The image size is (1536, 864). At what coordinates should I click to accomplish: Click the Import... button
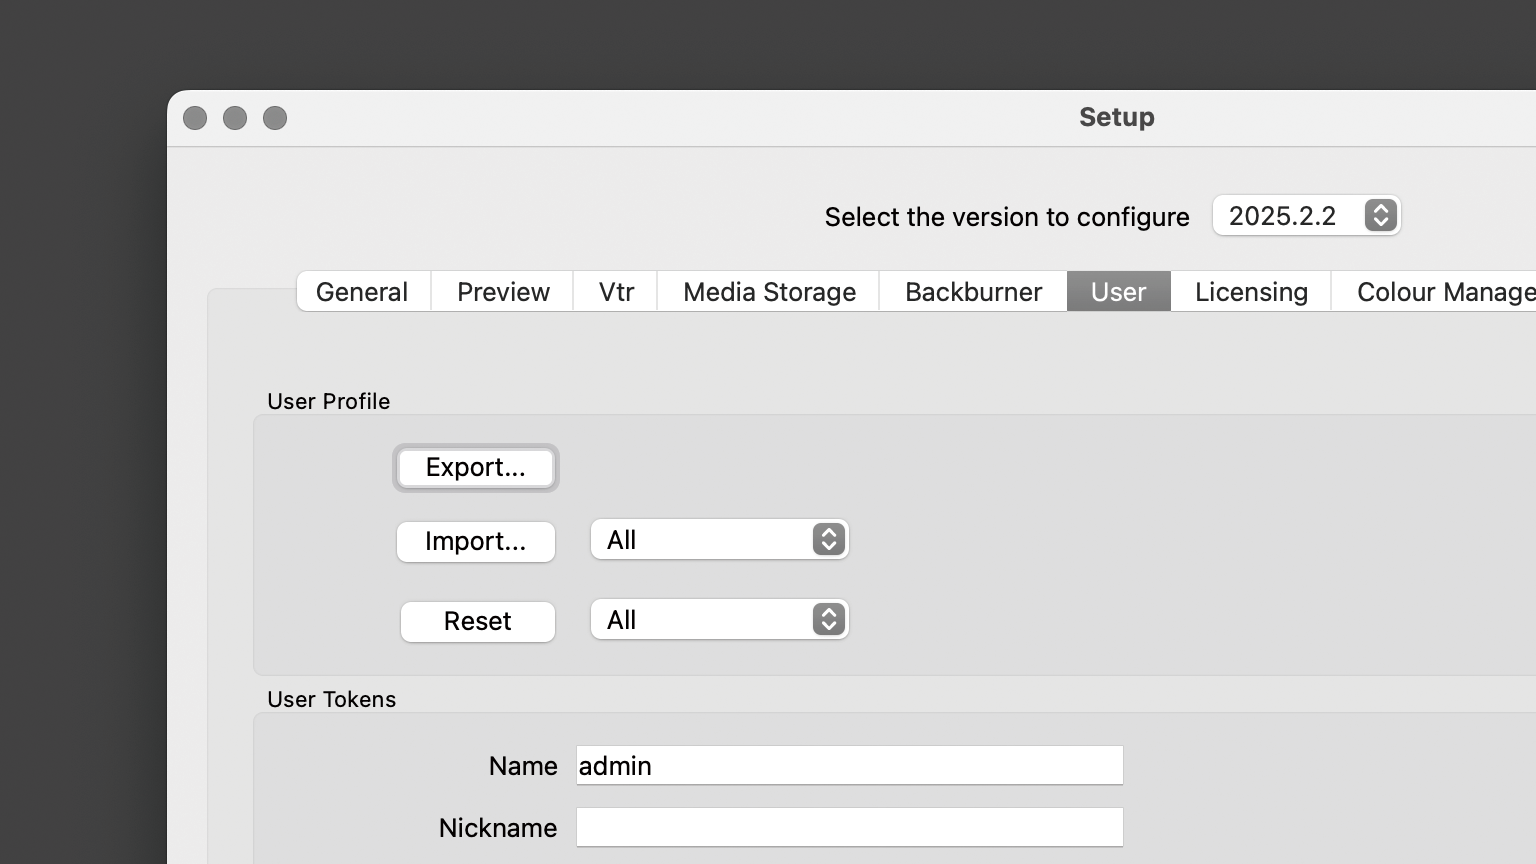click(476, 541)
